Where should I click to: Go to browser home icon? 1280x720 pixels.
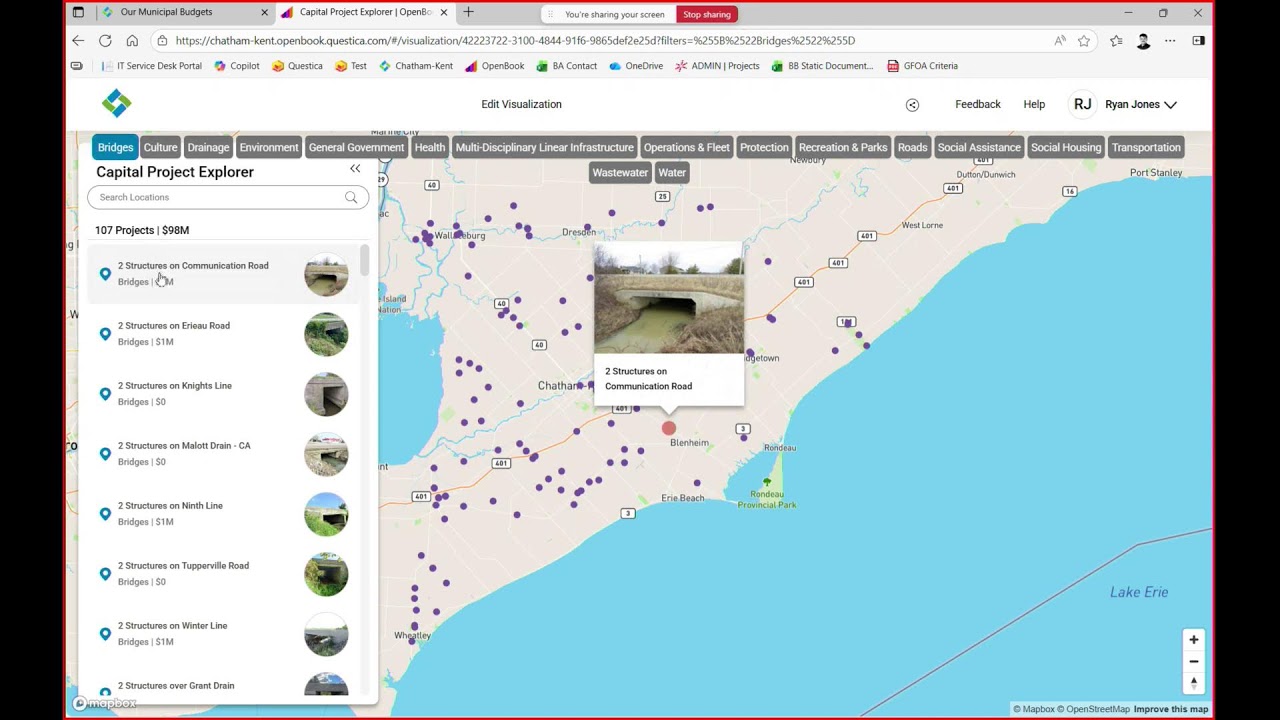pyautogui.click(x=132, y=41)
